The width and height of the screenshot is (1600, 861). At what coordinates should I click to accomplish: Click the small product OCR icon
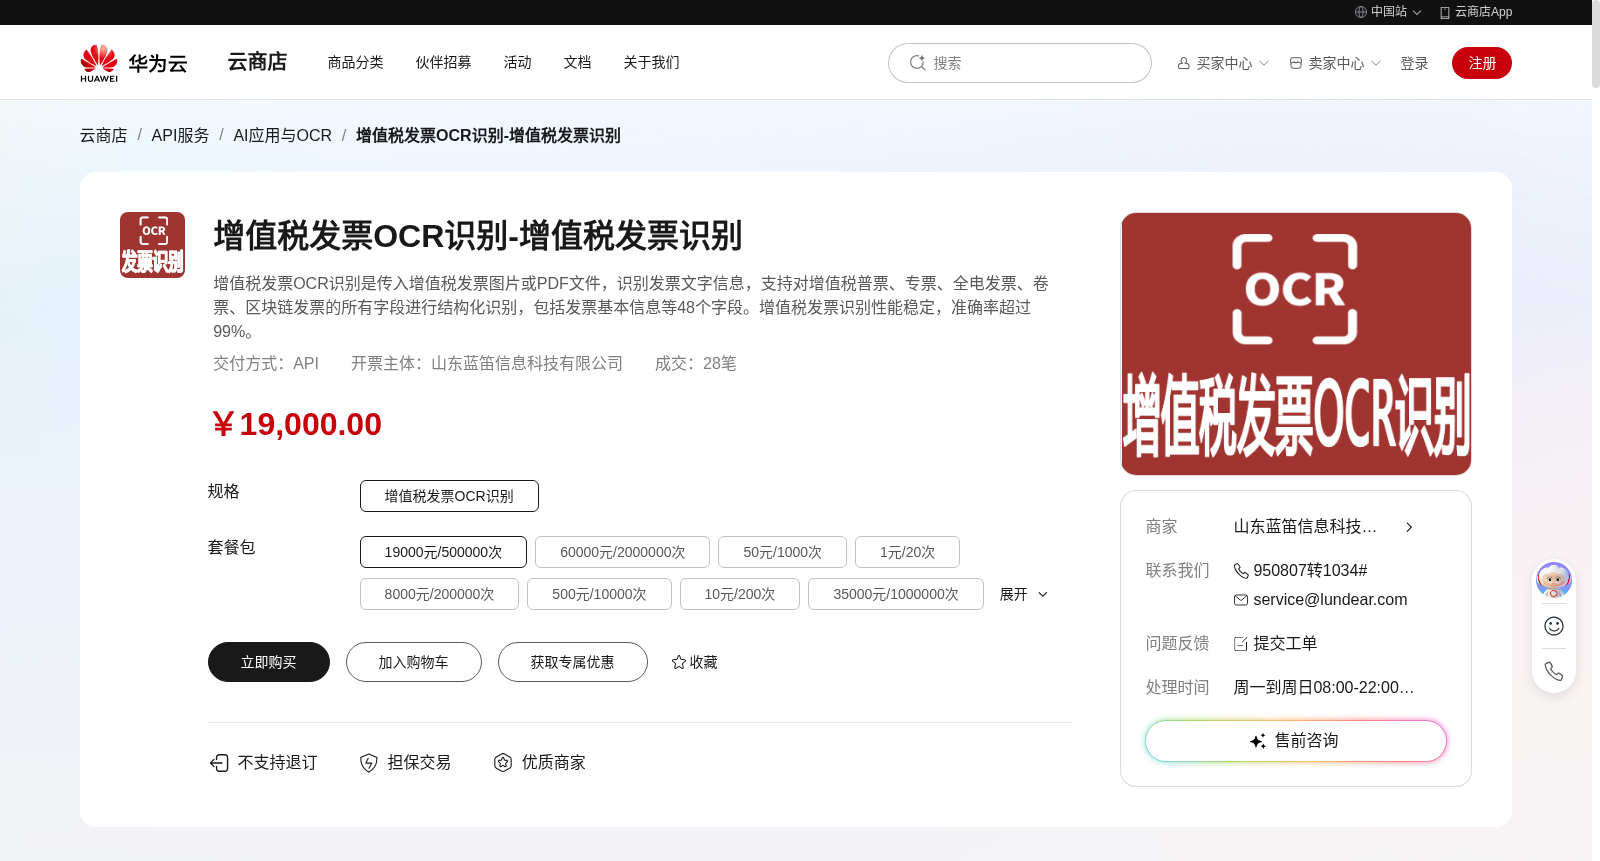click(x=152, y=245)
